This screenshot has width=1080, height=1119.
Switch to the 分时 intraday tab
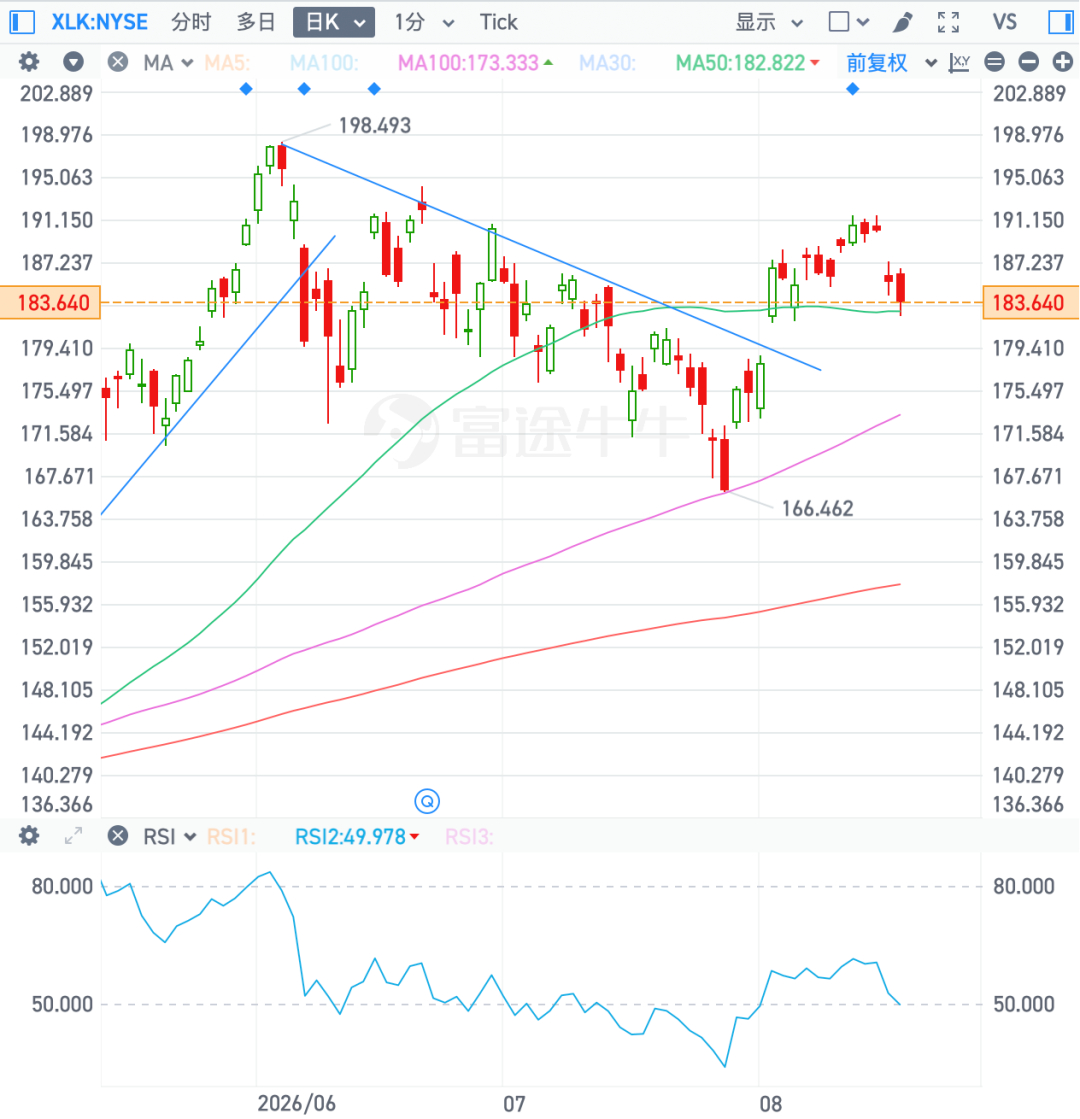tap(191, 22)
